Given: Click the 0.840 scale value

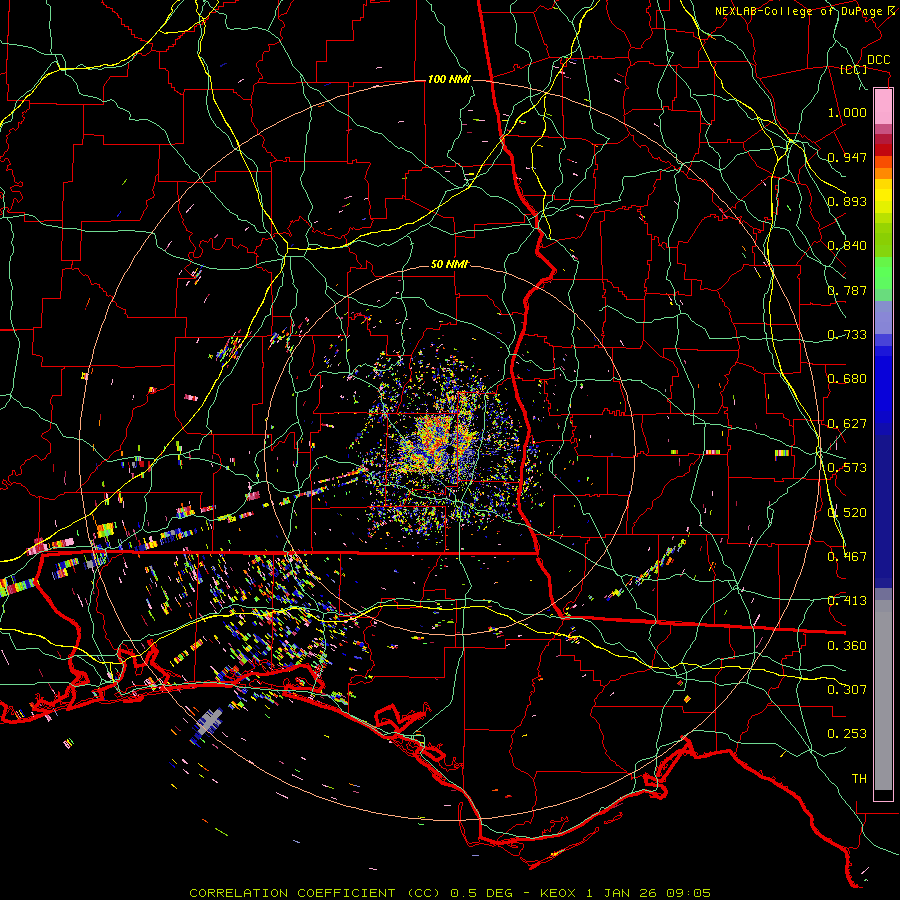Looking at the screenshot, I should point(847,246).
